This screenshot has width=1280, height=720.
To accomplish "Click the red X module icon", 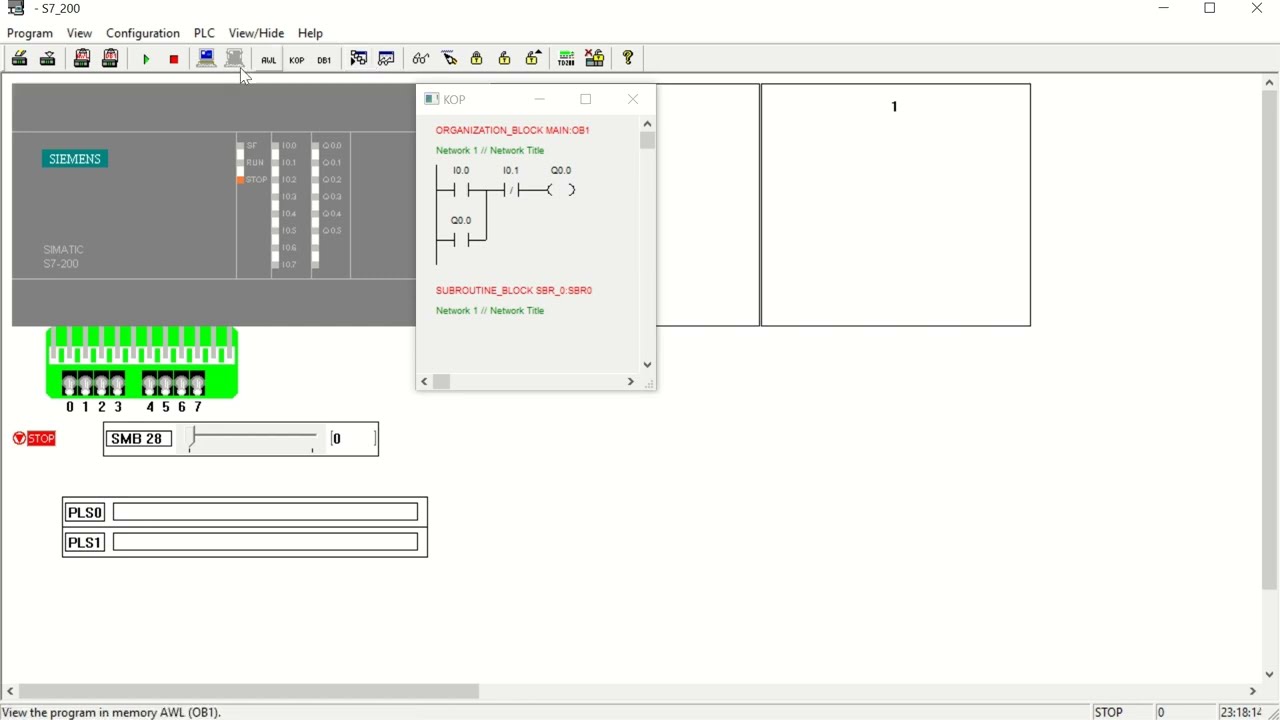I will coord(595,59).
